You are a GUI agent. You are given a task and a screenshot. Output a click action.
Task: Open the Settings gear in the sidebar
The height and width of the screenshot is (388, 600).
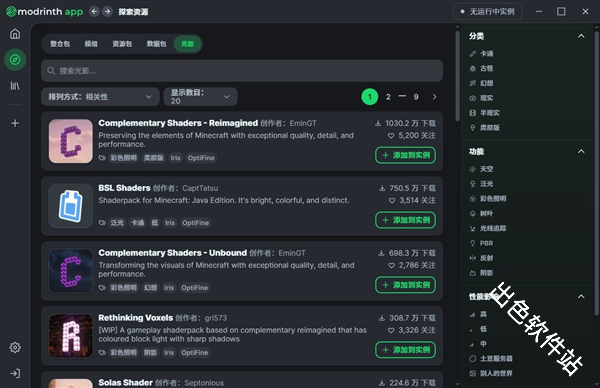[x=15, y=347]
